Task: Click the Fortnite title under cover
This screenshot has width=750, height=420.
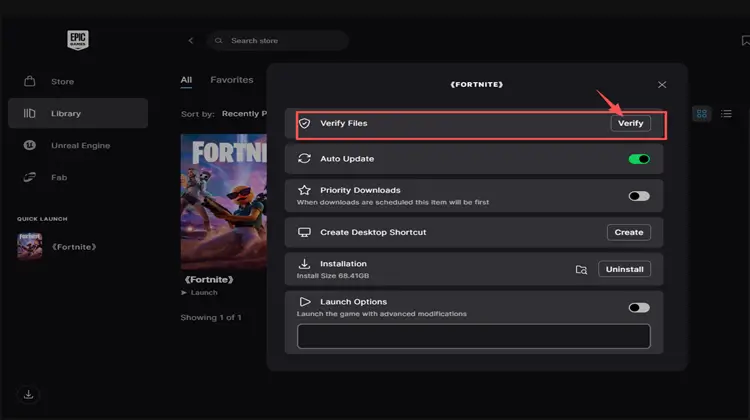Action: point(209,279)
